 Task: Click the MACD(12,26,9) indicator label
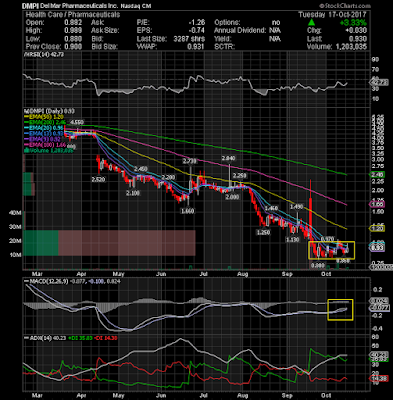point(46,281)
